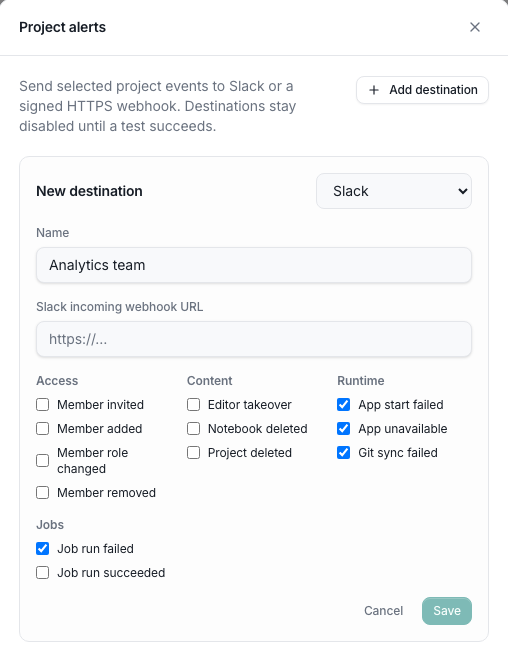Enable Member removed alerts

tap(42, 492)
